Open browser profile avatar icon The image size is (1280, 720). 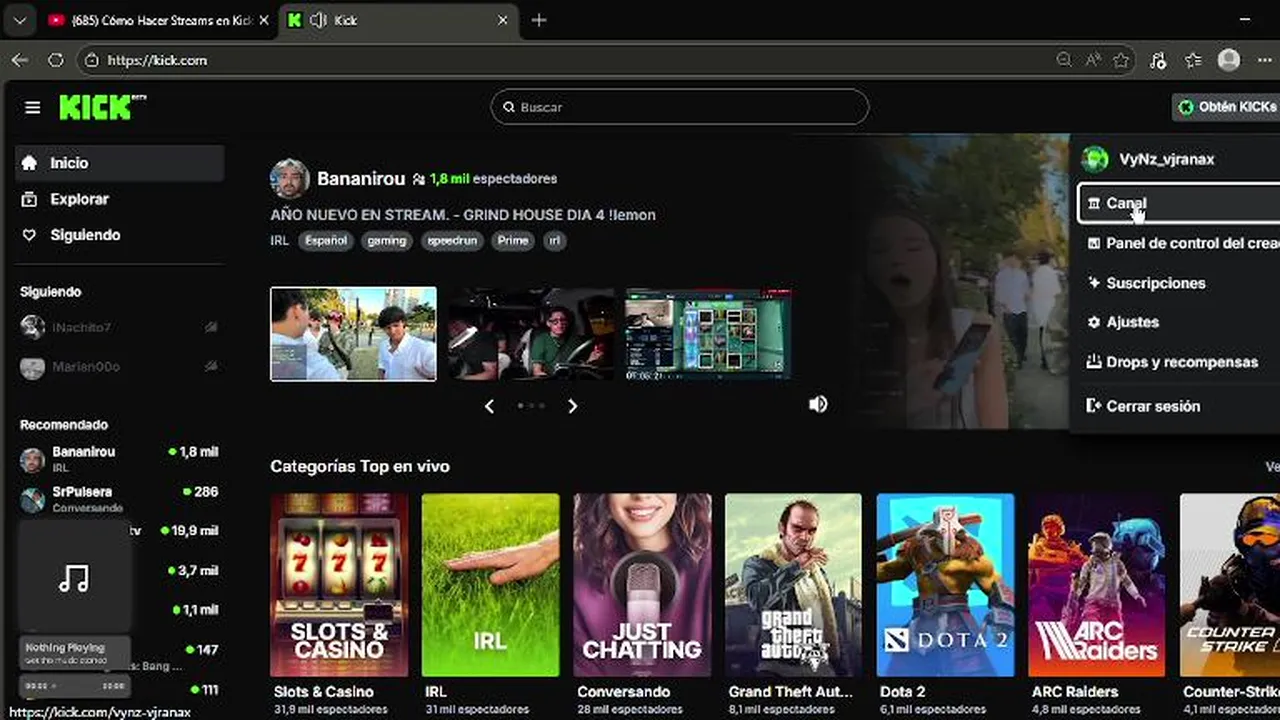click(x=1229, y=60)
